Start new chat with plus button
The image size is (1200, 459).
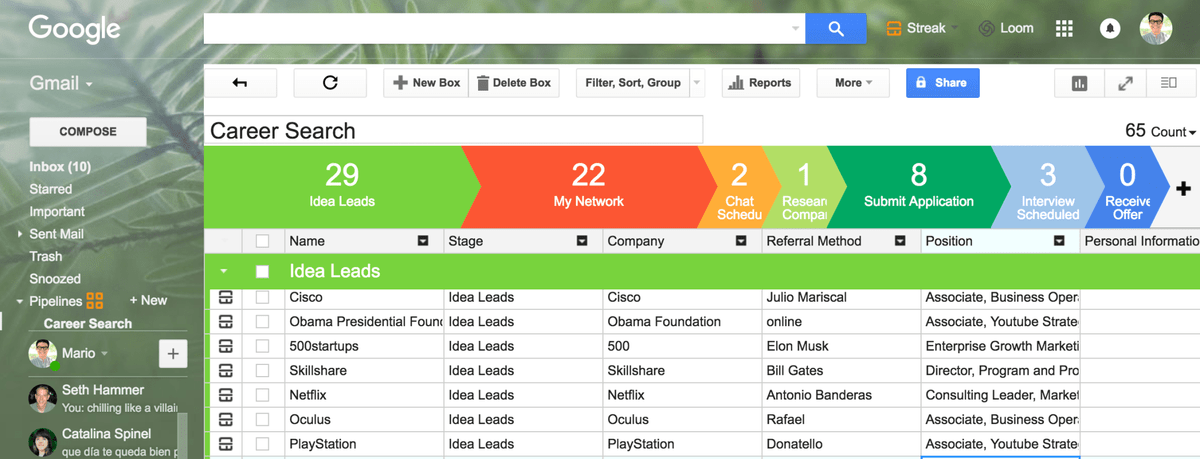click(x=172, y=353)
